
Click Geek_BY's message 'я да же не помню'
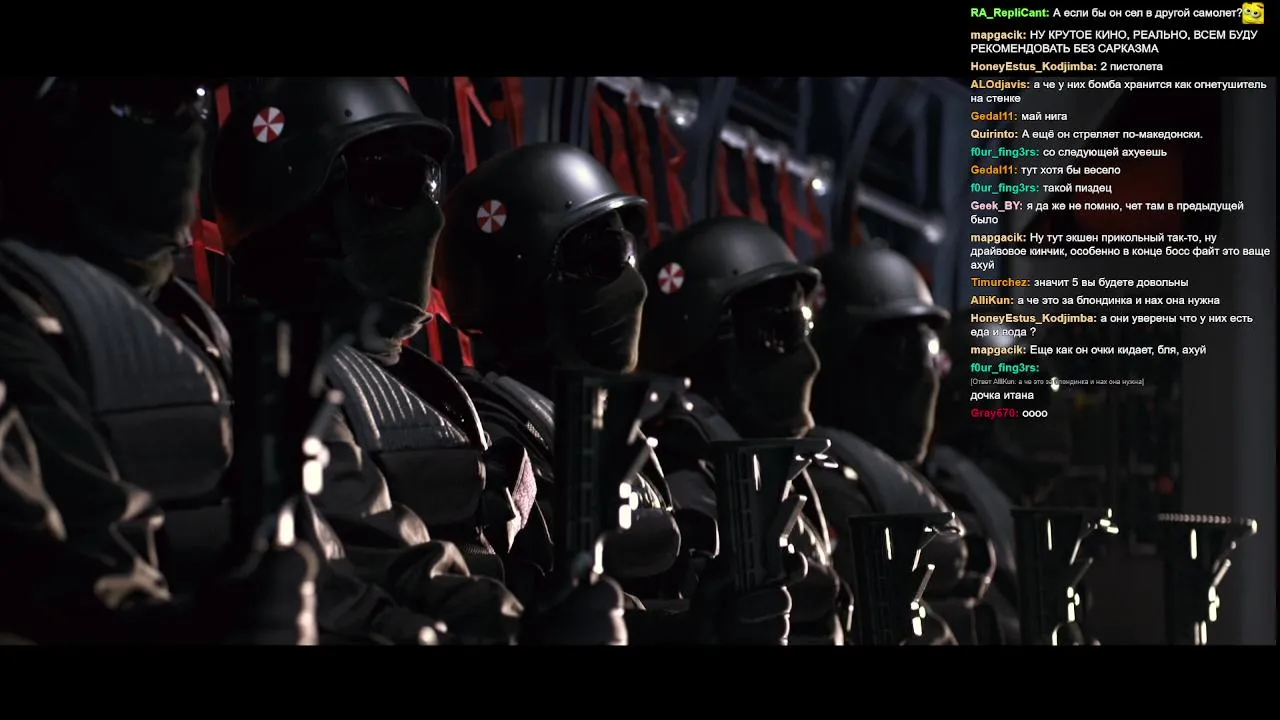click(x=1107, y=213)
